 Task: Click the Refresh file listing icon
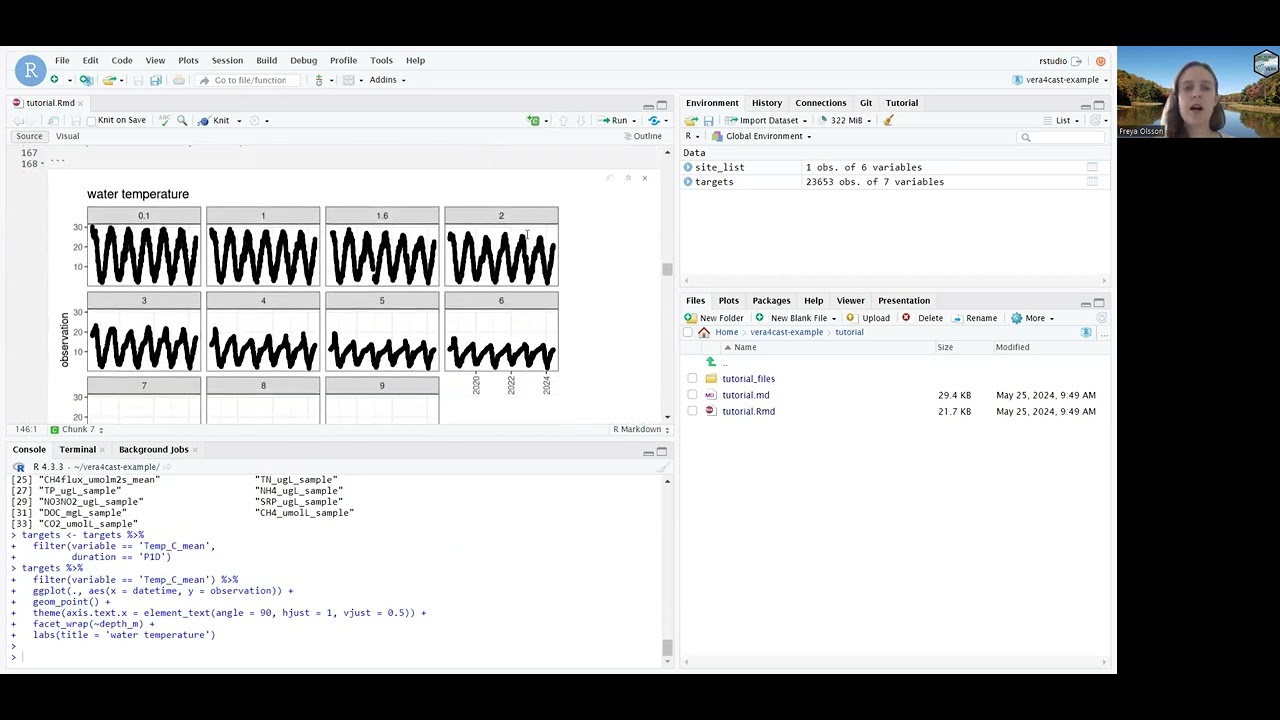tap(1101, 318)
